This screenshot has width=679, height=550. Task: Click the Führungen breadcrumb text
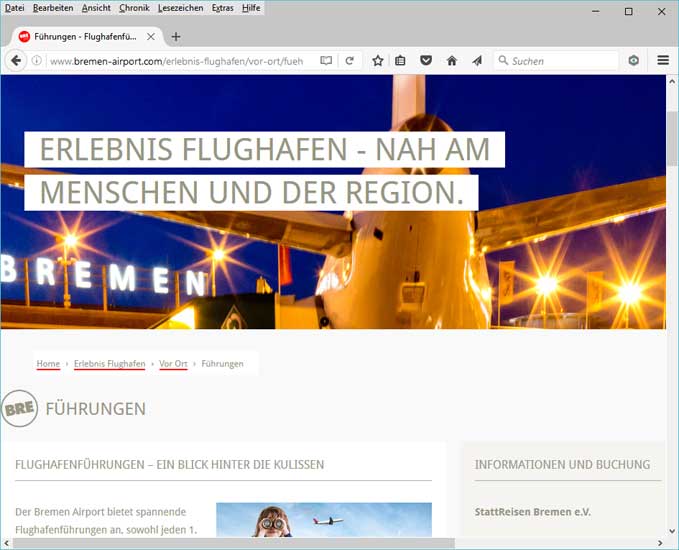tap(223, 364)
